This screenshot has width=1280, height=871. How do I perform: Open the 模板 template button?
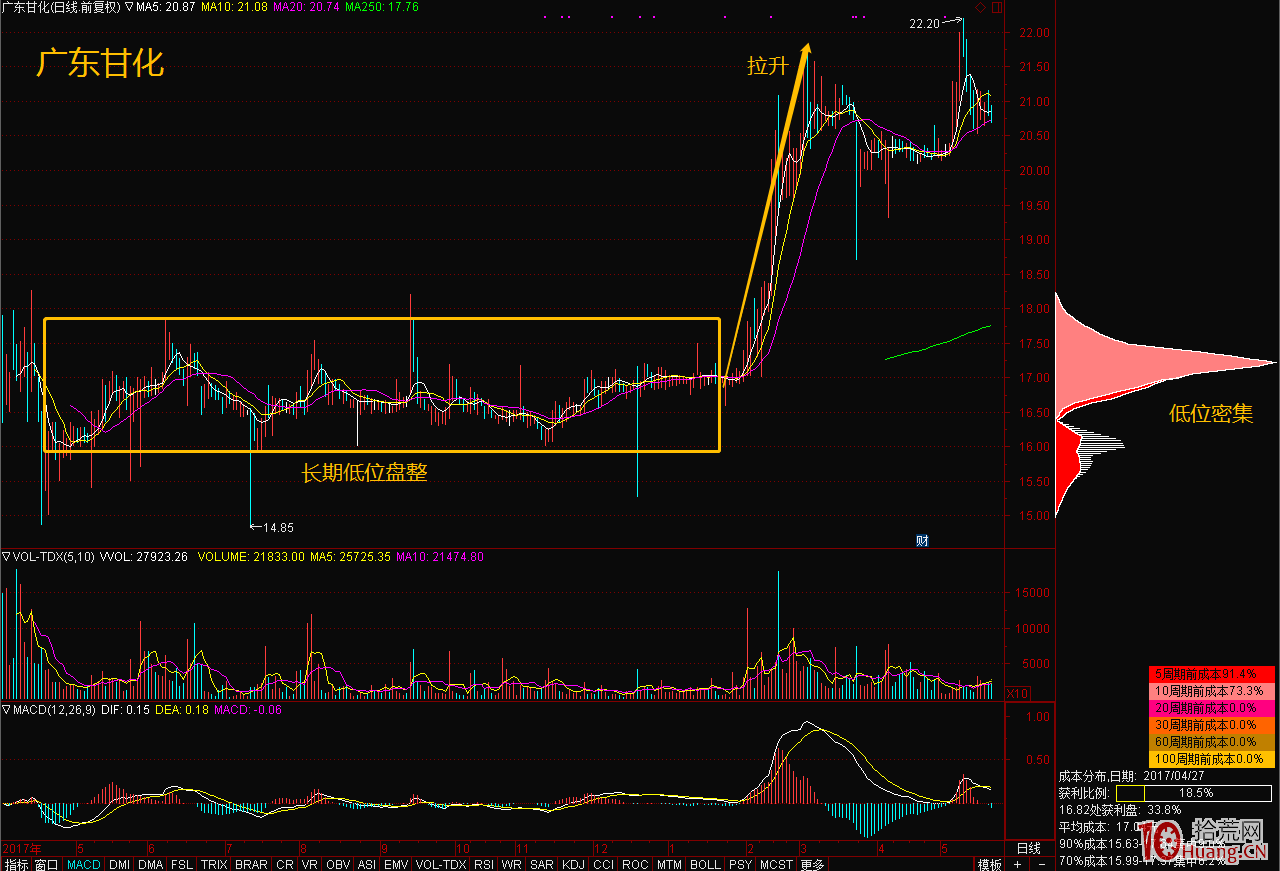click(989, 864)
